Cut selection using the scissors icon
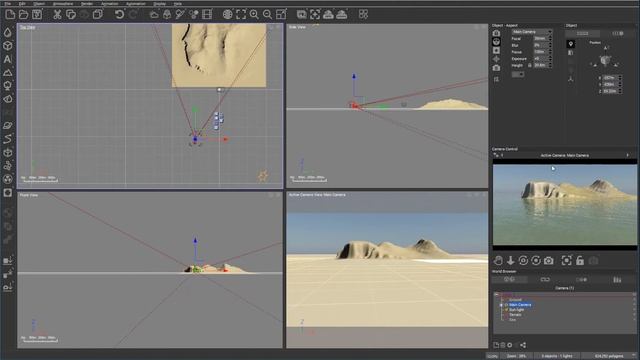Screen dimensions: 640x360 click(57, 15)
